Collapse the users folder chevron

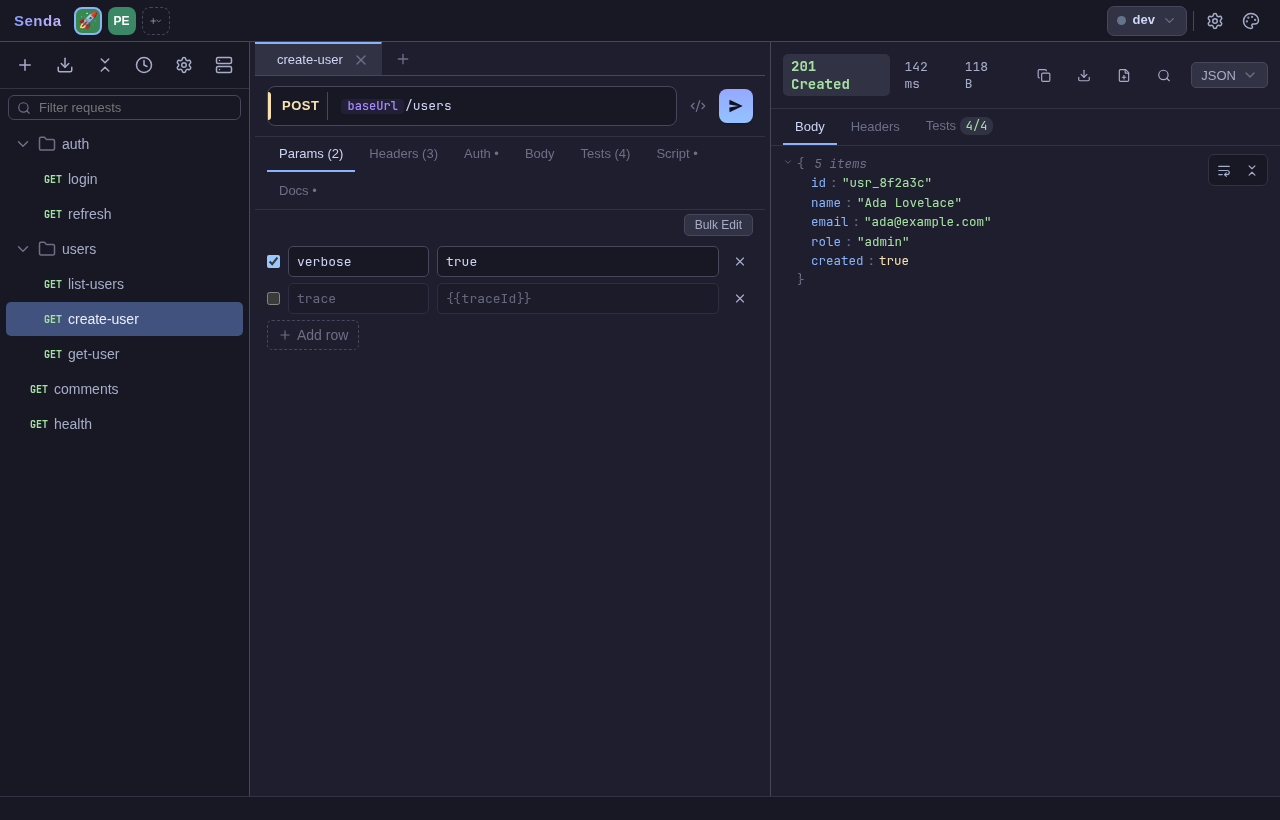pyautogui.click(x=23, y=249)
